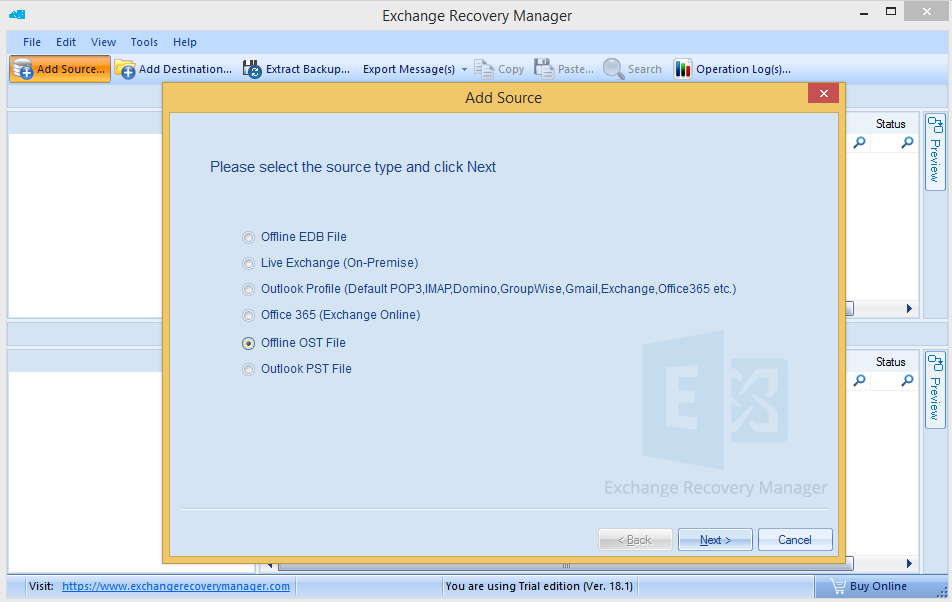Click the Copy toolbar icon
952x602 pixels.
tap(484, 69)
